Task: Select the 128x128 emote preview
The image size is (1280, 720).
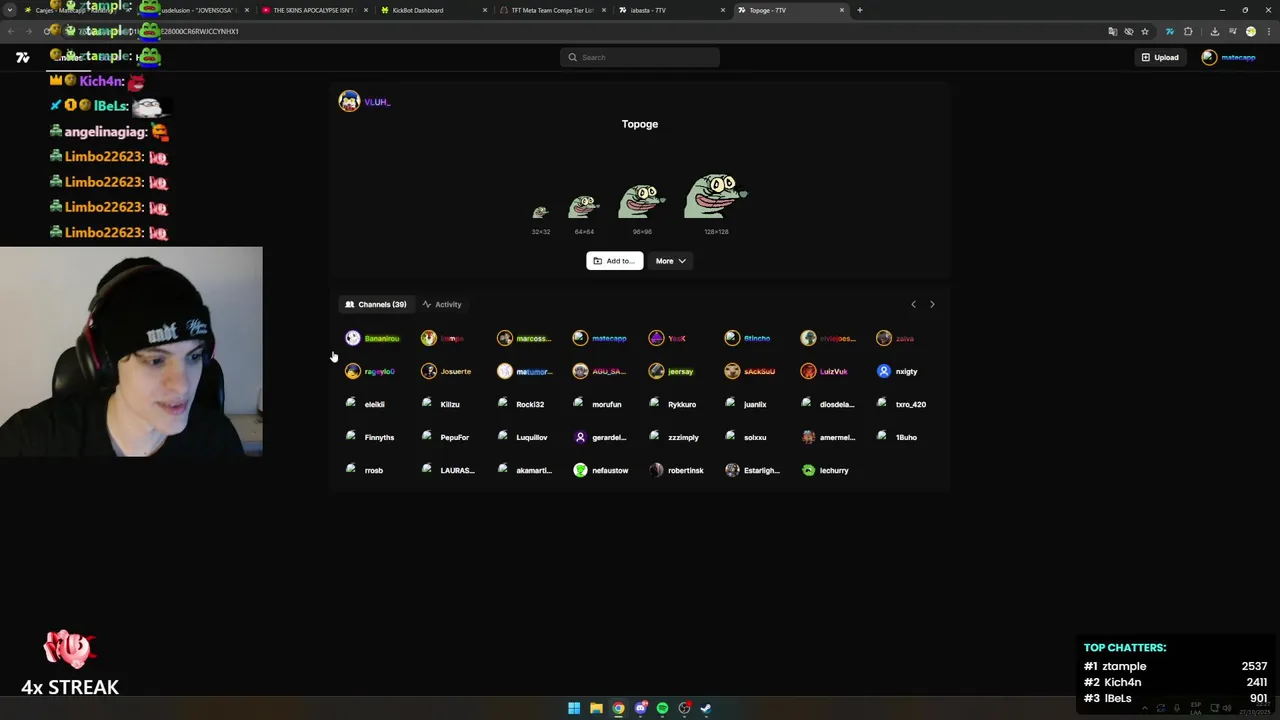Action: (716, 196)
